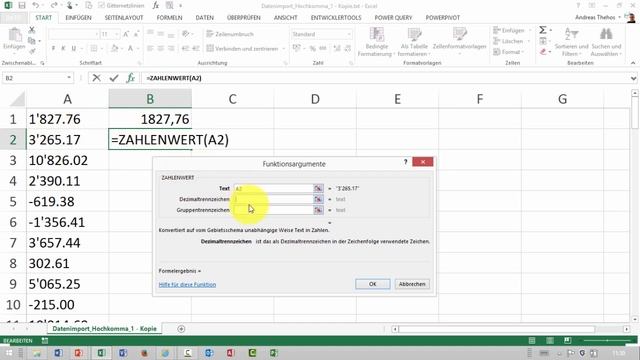The image size is (640, 360).
Task: Open Andreas Thehos account dropdown
Action: pos(620,17)
